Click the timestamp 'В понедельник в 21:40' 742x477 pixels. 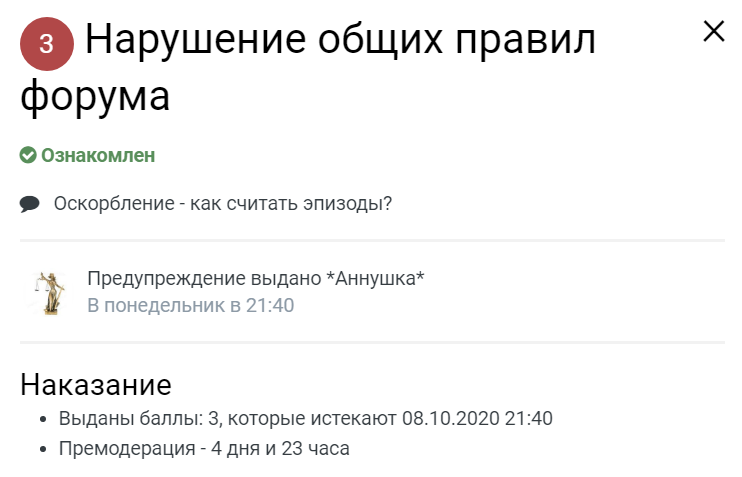click(191, 305)
